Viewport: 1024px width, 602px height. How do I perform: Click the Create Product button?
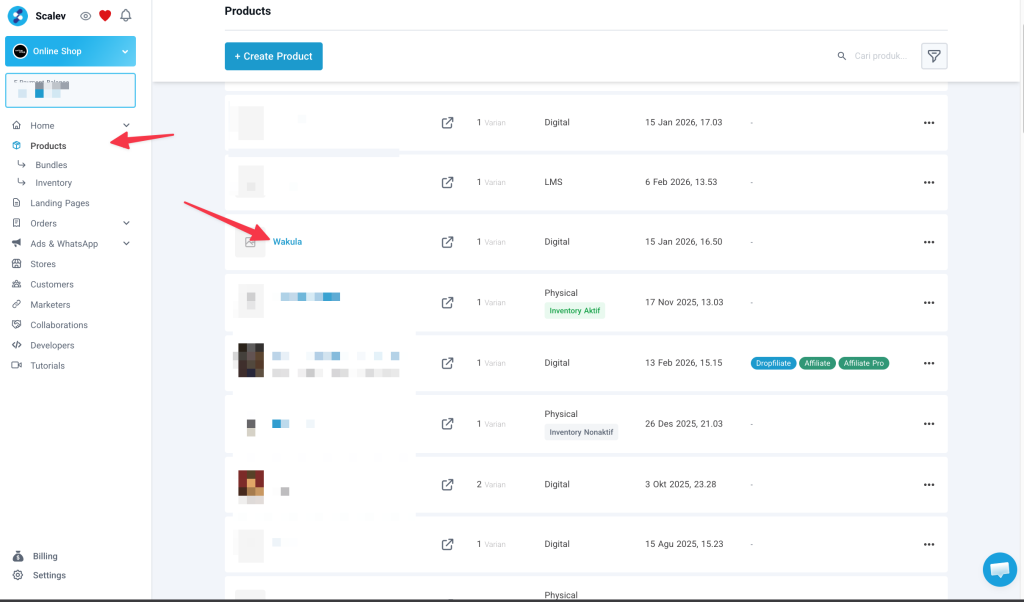point(273,56)
